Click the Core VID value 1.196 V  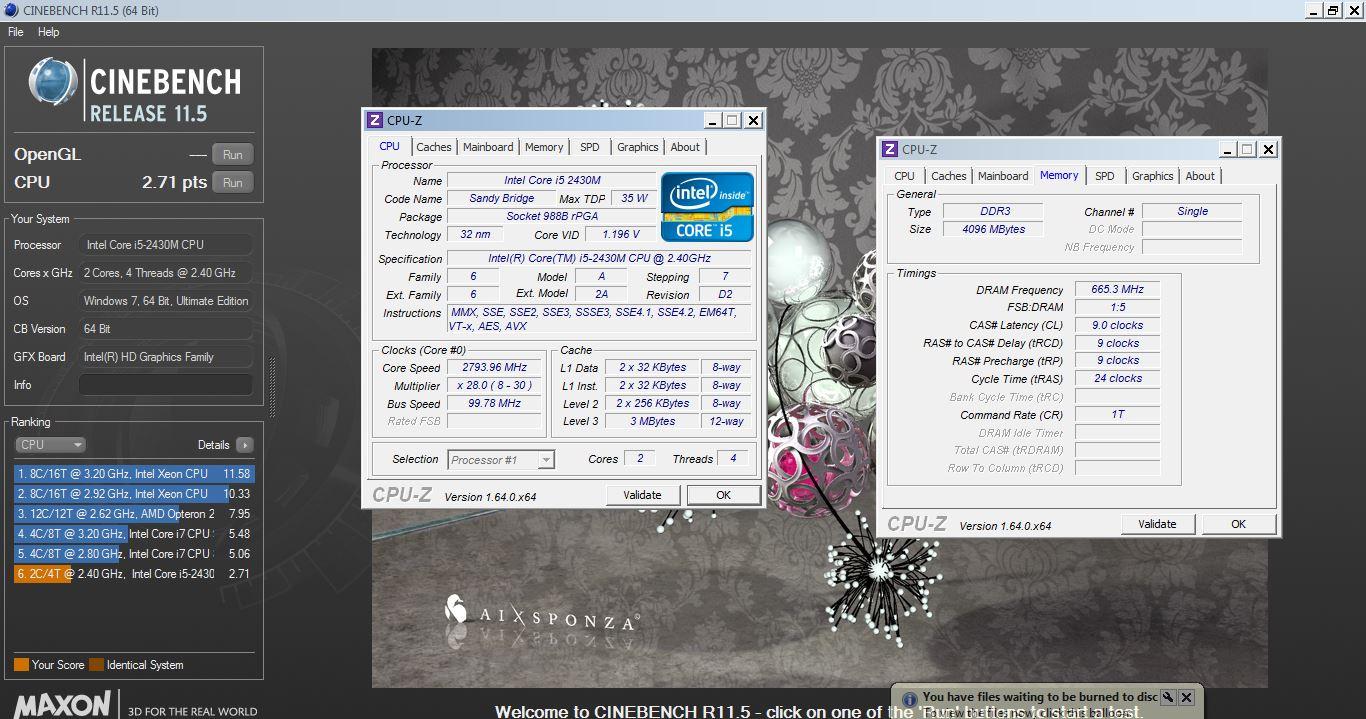(621, 235)
